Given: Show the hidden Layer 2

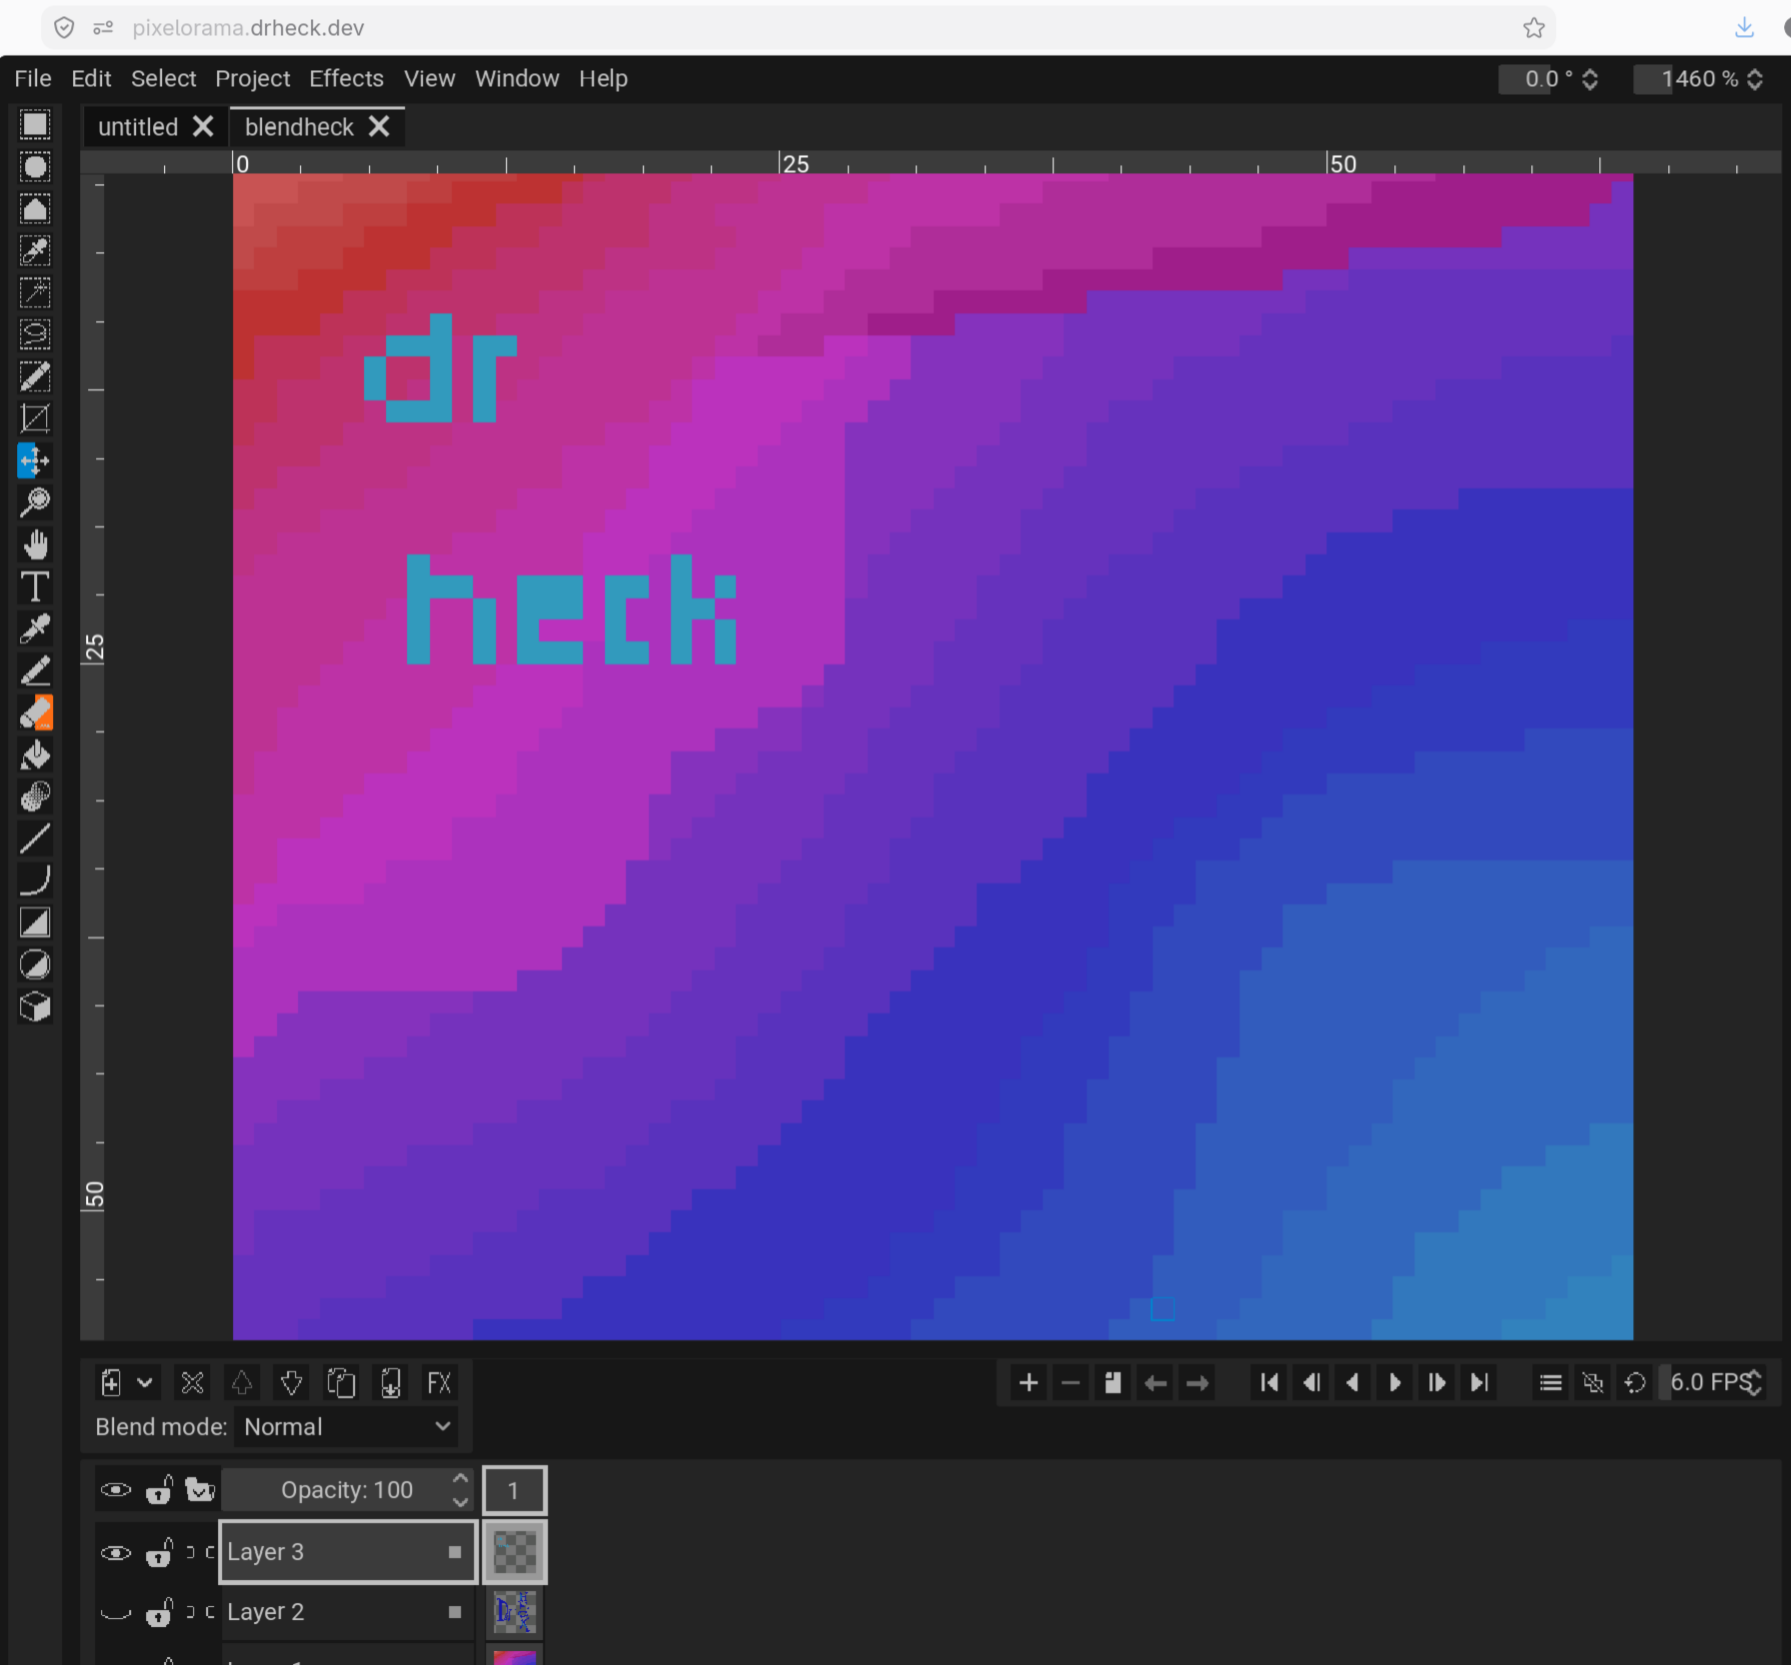Looking at the screenshot, I should pos(116,1612).
